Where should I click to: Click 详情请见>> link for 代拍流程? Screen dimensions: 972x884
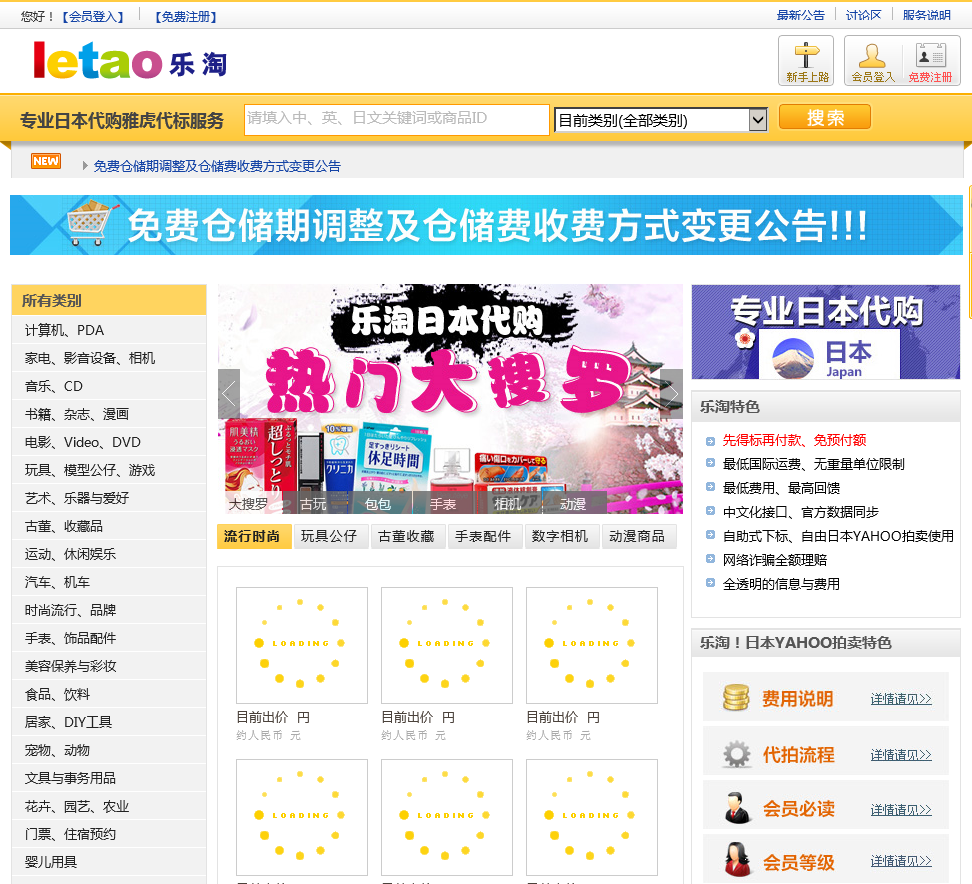point(901,754)
